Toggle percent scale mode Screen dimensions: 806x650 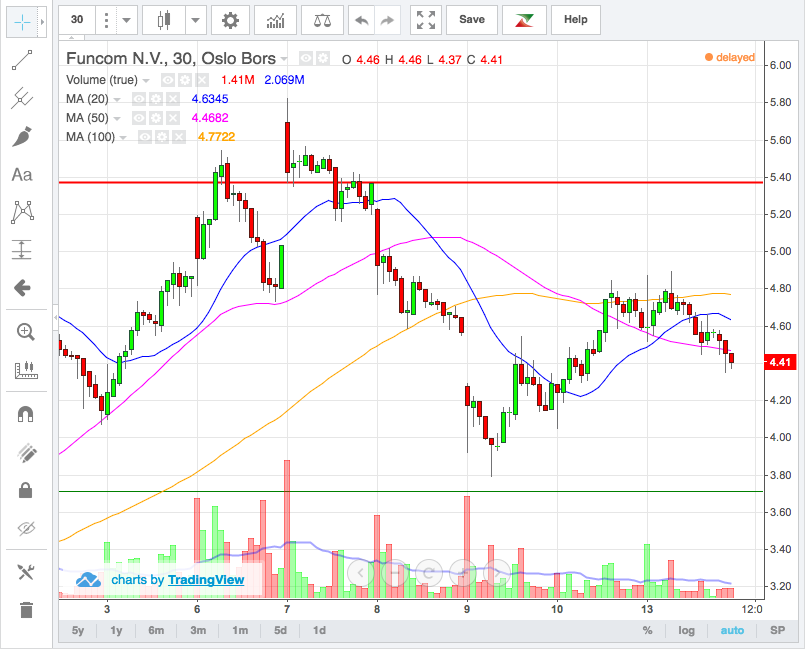[x=647, y=630]
